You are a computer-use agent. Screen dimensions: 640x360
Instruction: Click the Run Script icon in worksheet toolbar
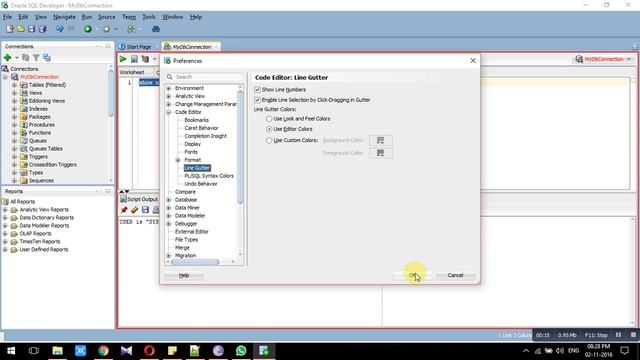tap(134, 59)
